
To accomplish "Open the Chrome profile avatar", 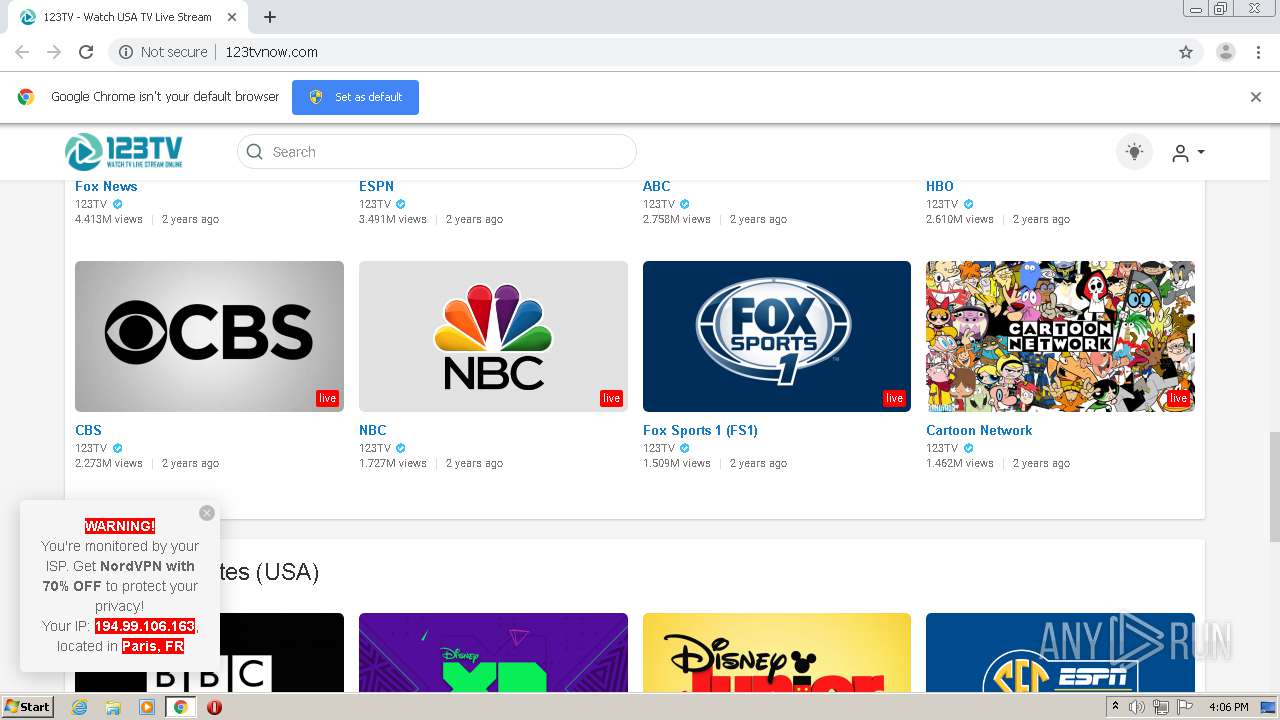I will pos(1226,52).
